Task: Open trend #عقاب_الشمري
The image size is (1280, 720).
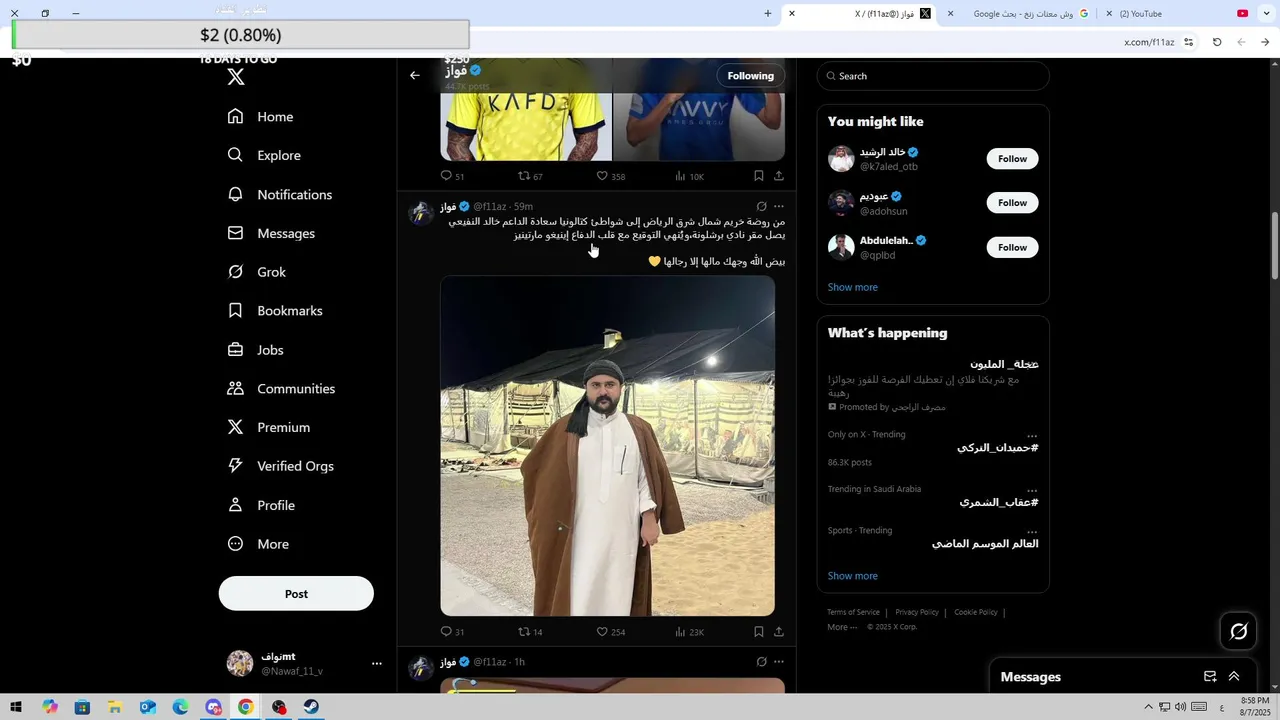Action: (999, 502)
